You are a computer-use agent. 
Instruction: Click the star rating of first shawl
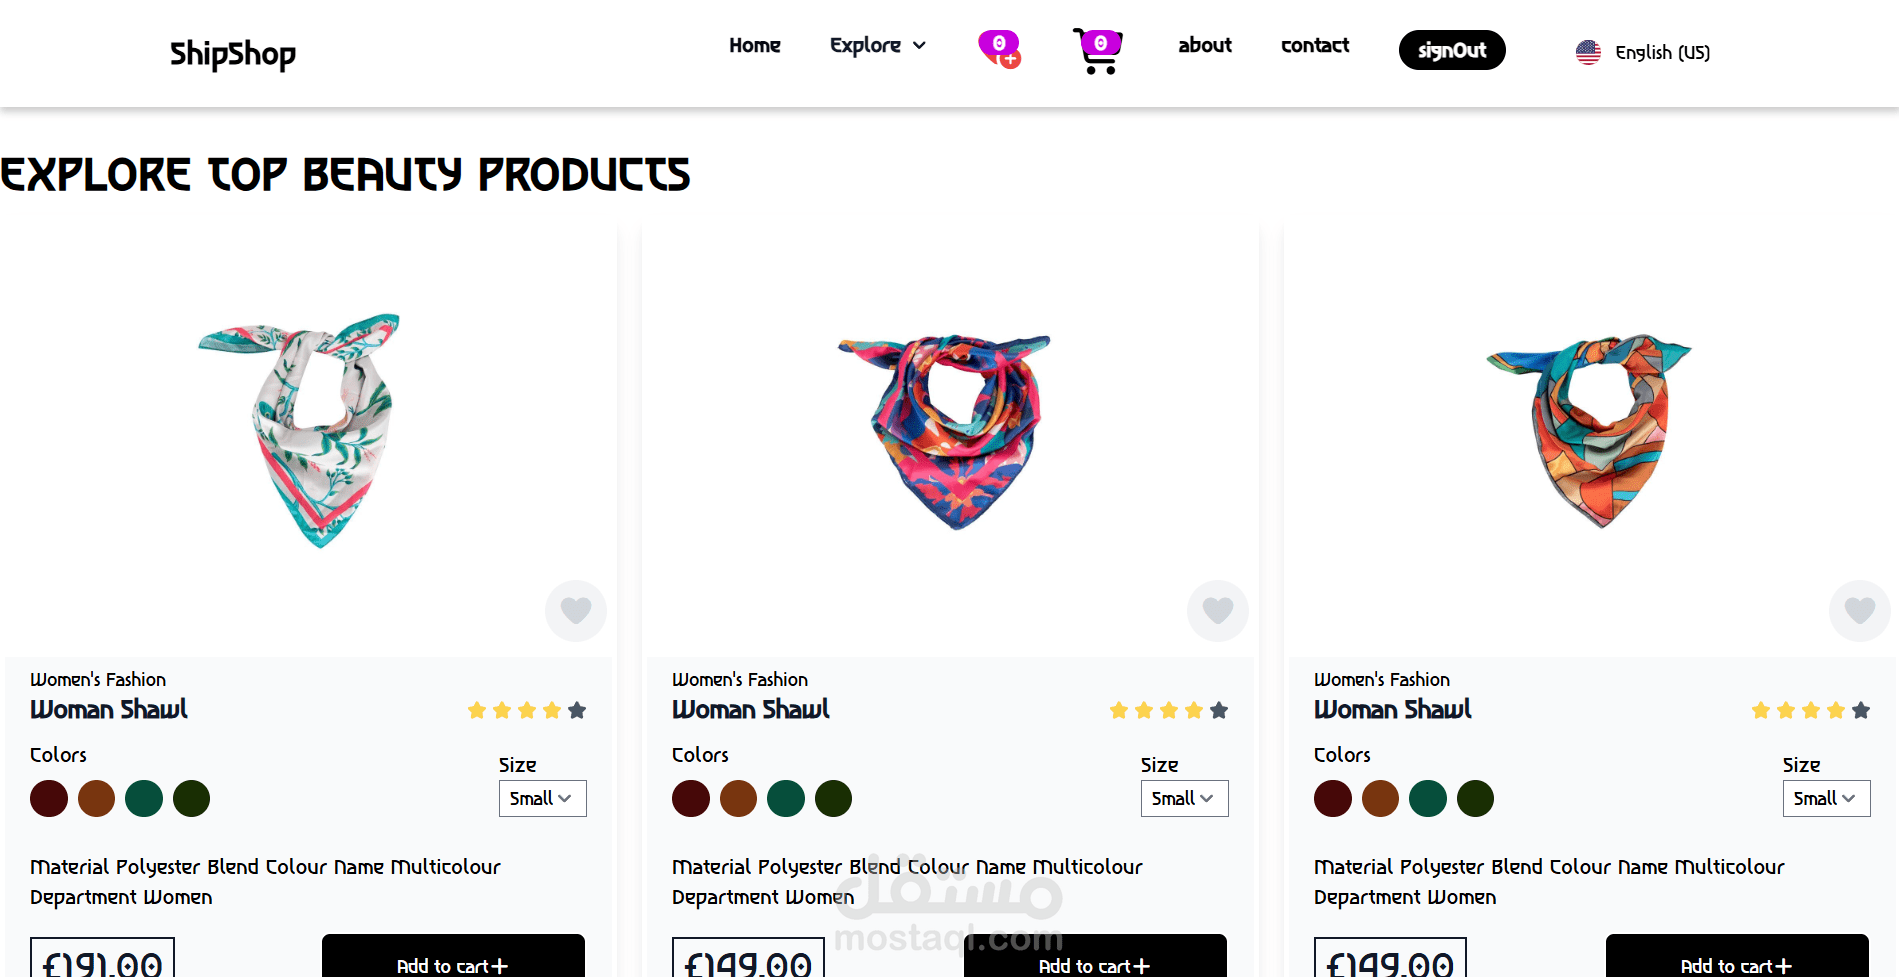point(527,710)
